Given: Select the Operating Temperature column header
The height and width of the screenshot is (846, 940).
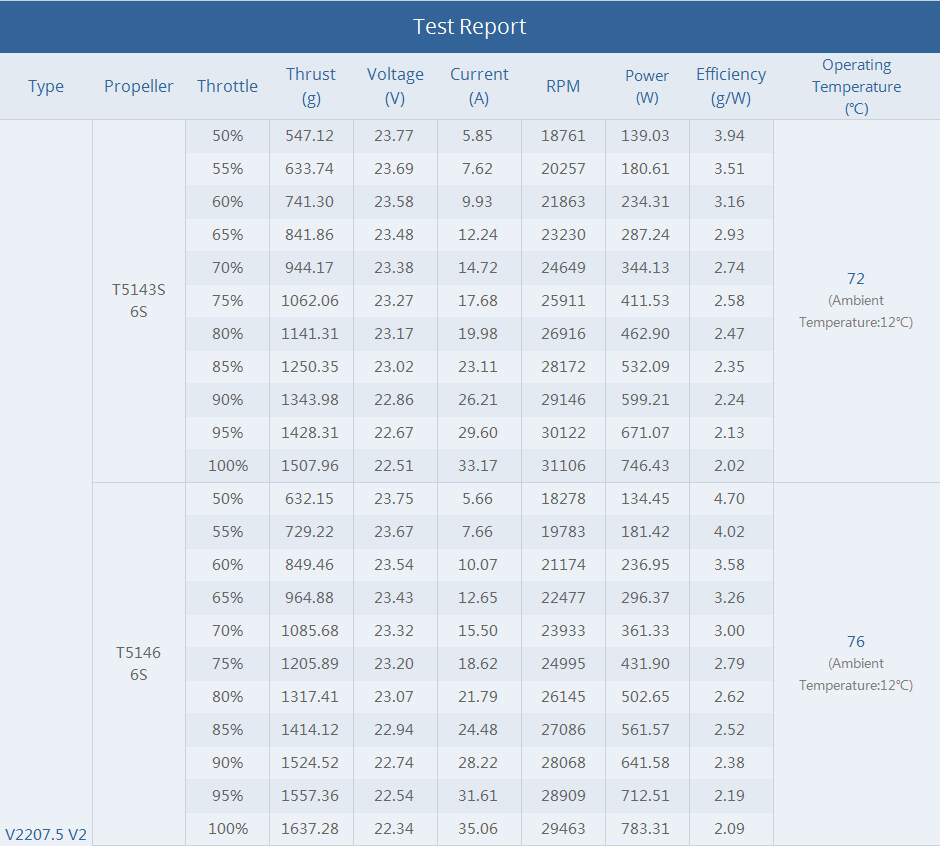Looking at the screenshot, I should (856, 86).
